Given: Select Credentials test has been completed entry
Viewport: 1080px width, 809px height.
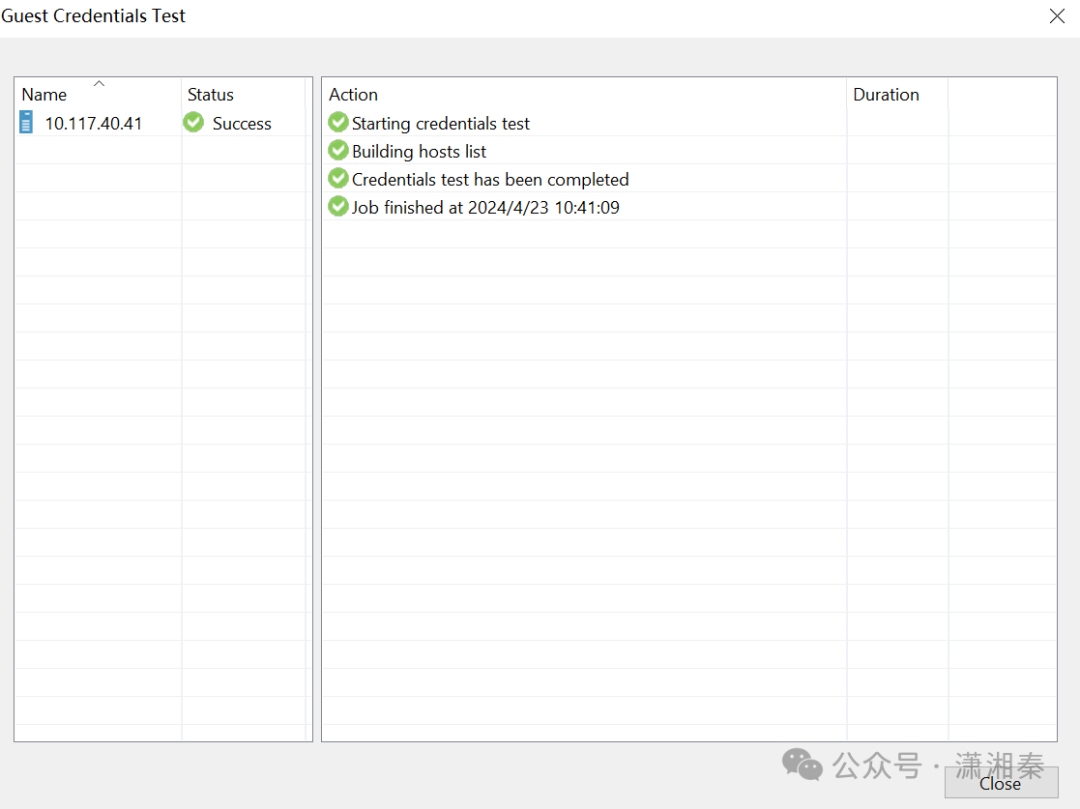Looking at the screenshot, I should pos(490,180).
